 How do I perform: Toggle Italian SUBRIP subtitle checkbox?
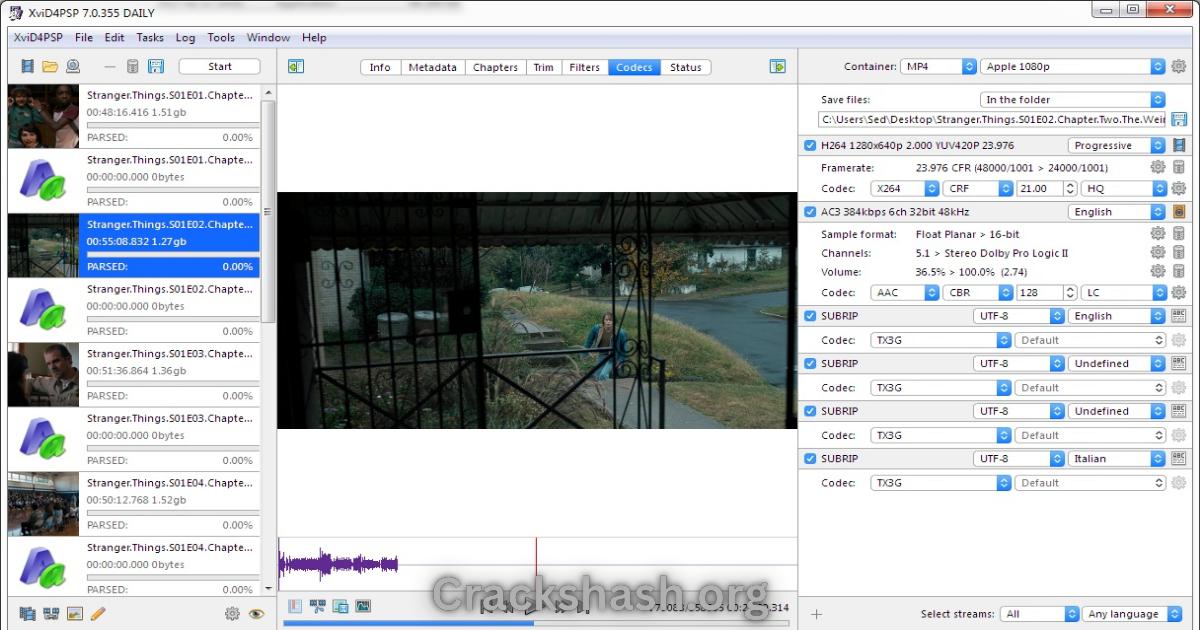[x=810, y=459]
